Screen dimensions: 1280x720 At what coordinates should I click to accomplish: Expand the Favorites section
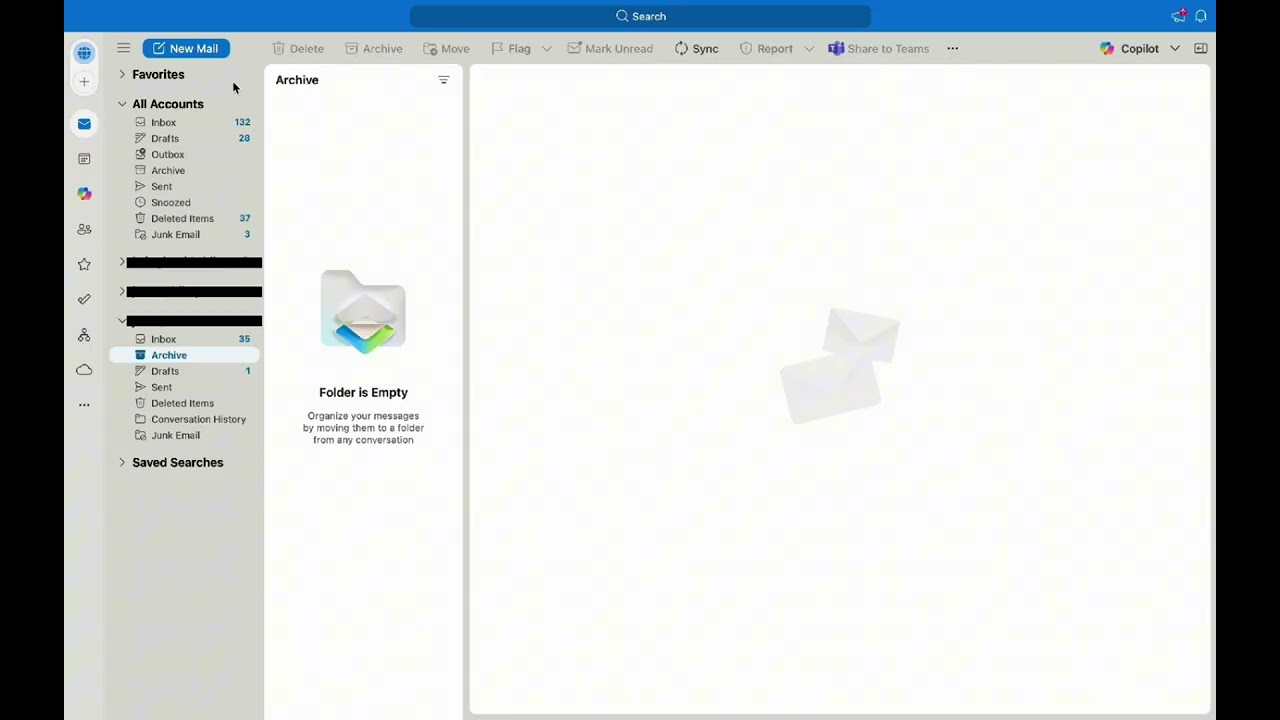[122, 74]
